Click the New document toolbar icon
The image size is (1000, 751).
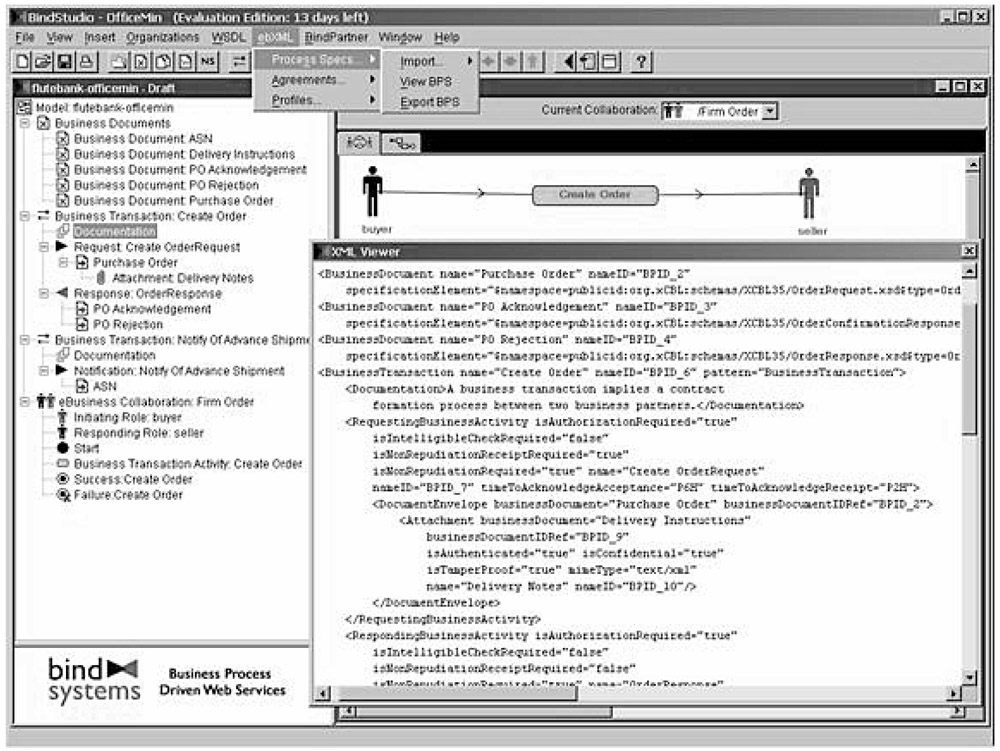point(24,62)
